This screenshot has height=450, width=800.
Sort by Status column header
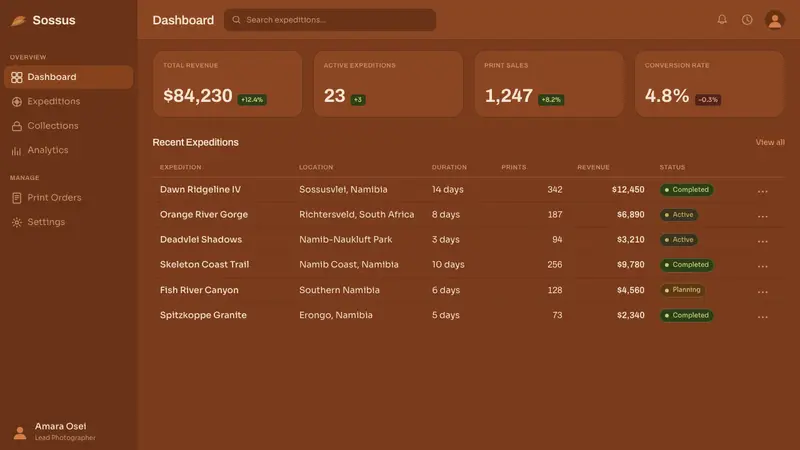coord(672,167)
